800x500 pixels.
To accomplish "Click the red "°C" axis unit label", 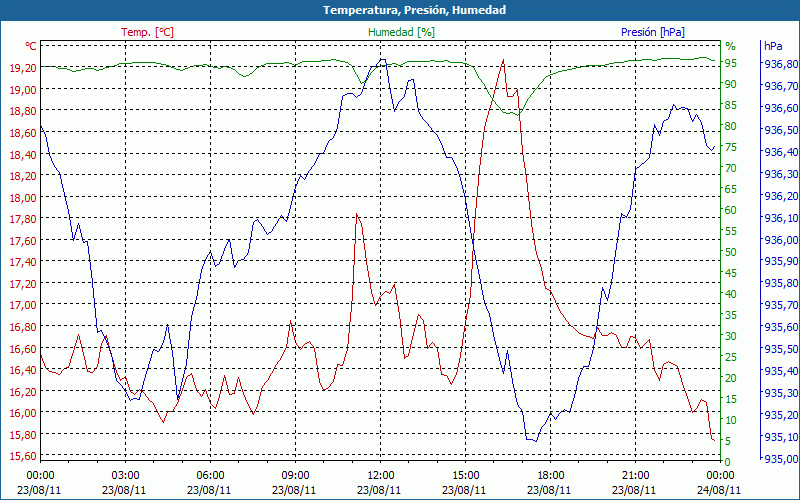I will click(31, 46).
